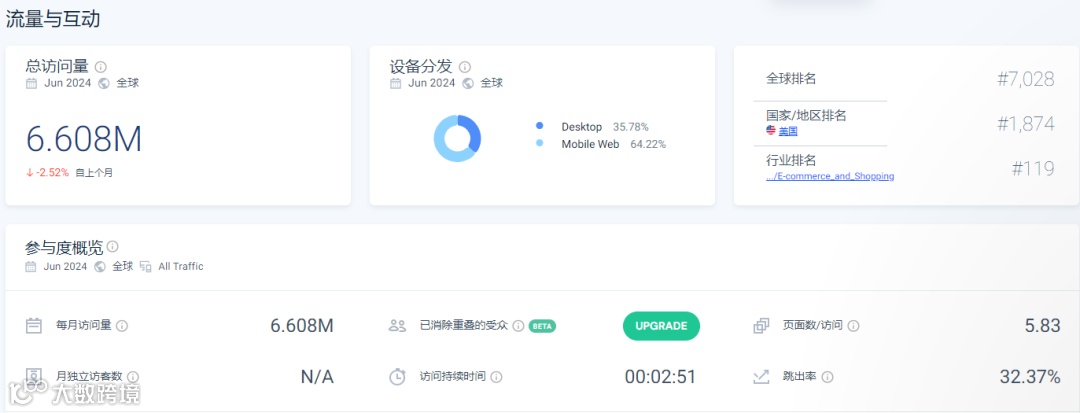The image size is (1080, 413).
Task: Click the device distribution donut chart
Action: (x=457, y=138)
